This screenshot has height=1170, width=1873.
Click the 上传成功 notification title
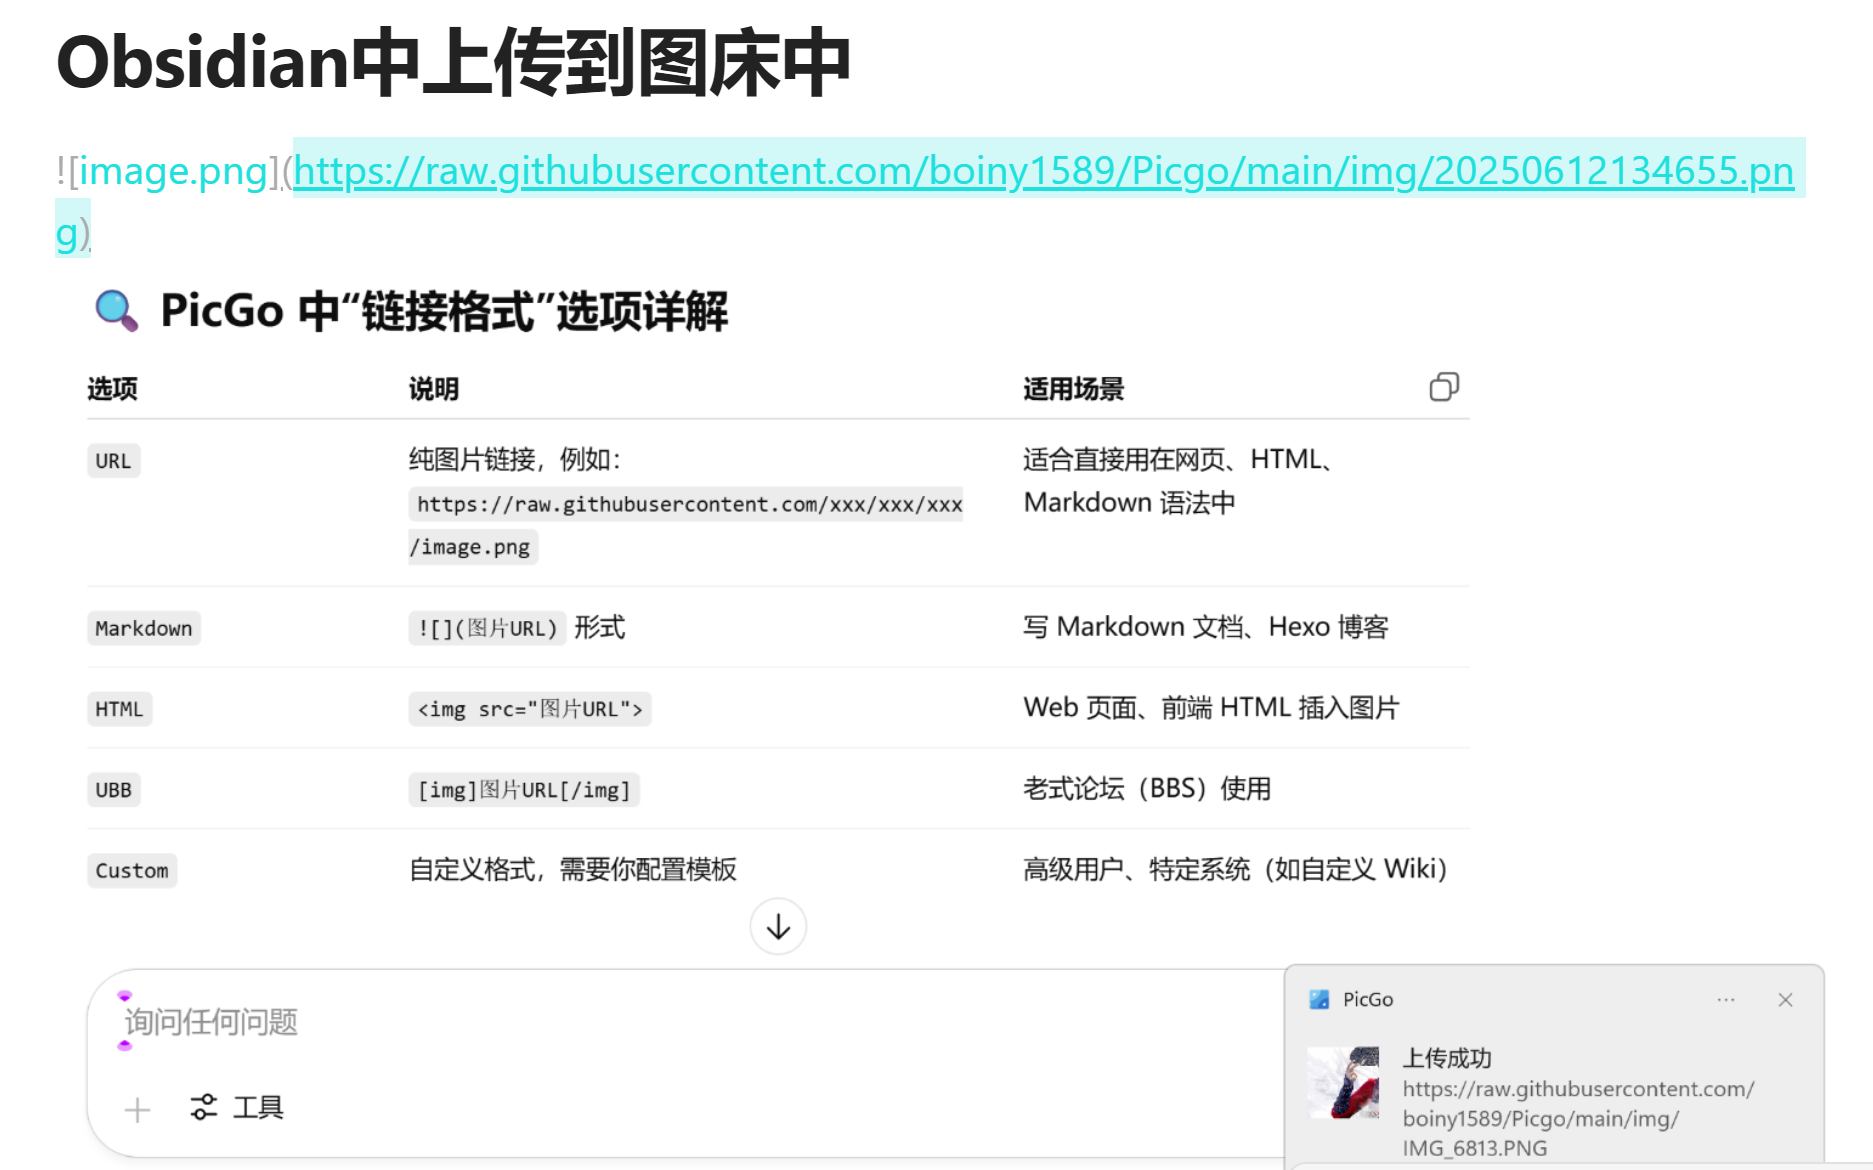(1447, 1058)
